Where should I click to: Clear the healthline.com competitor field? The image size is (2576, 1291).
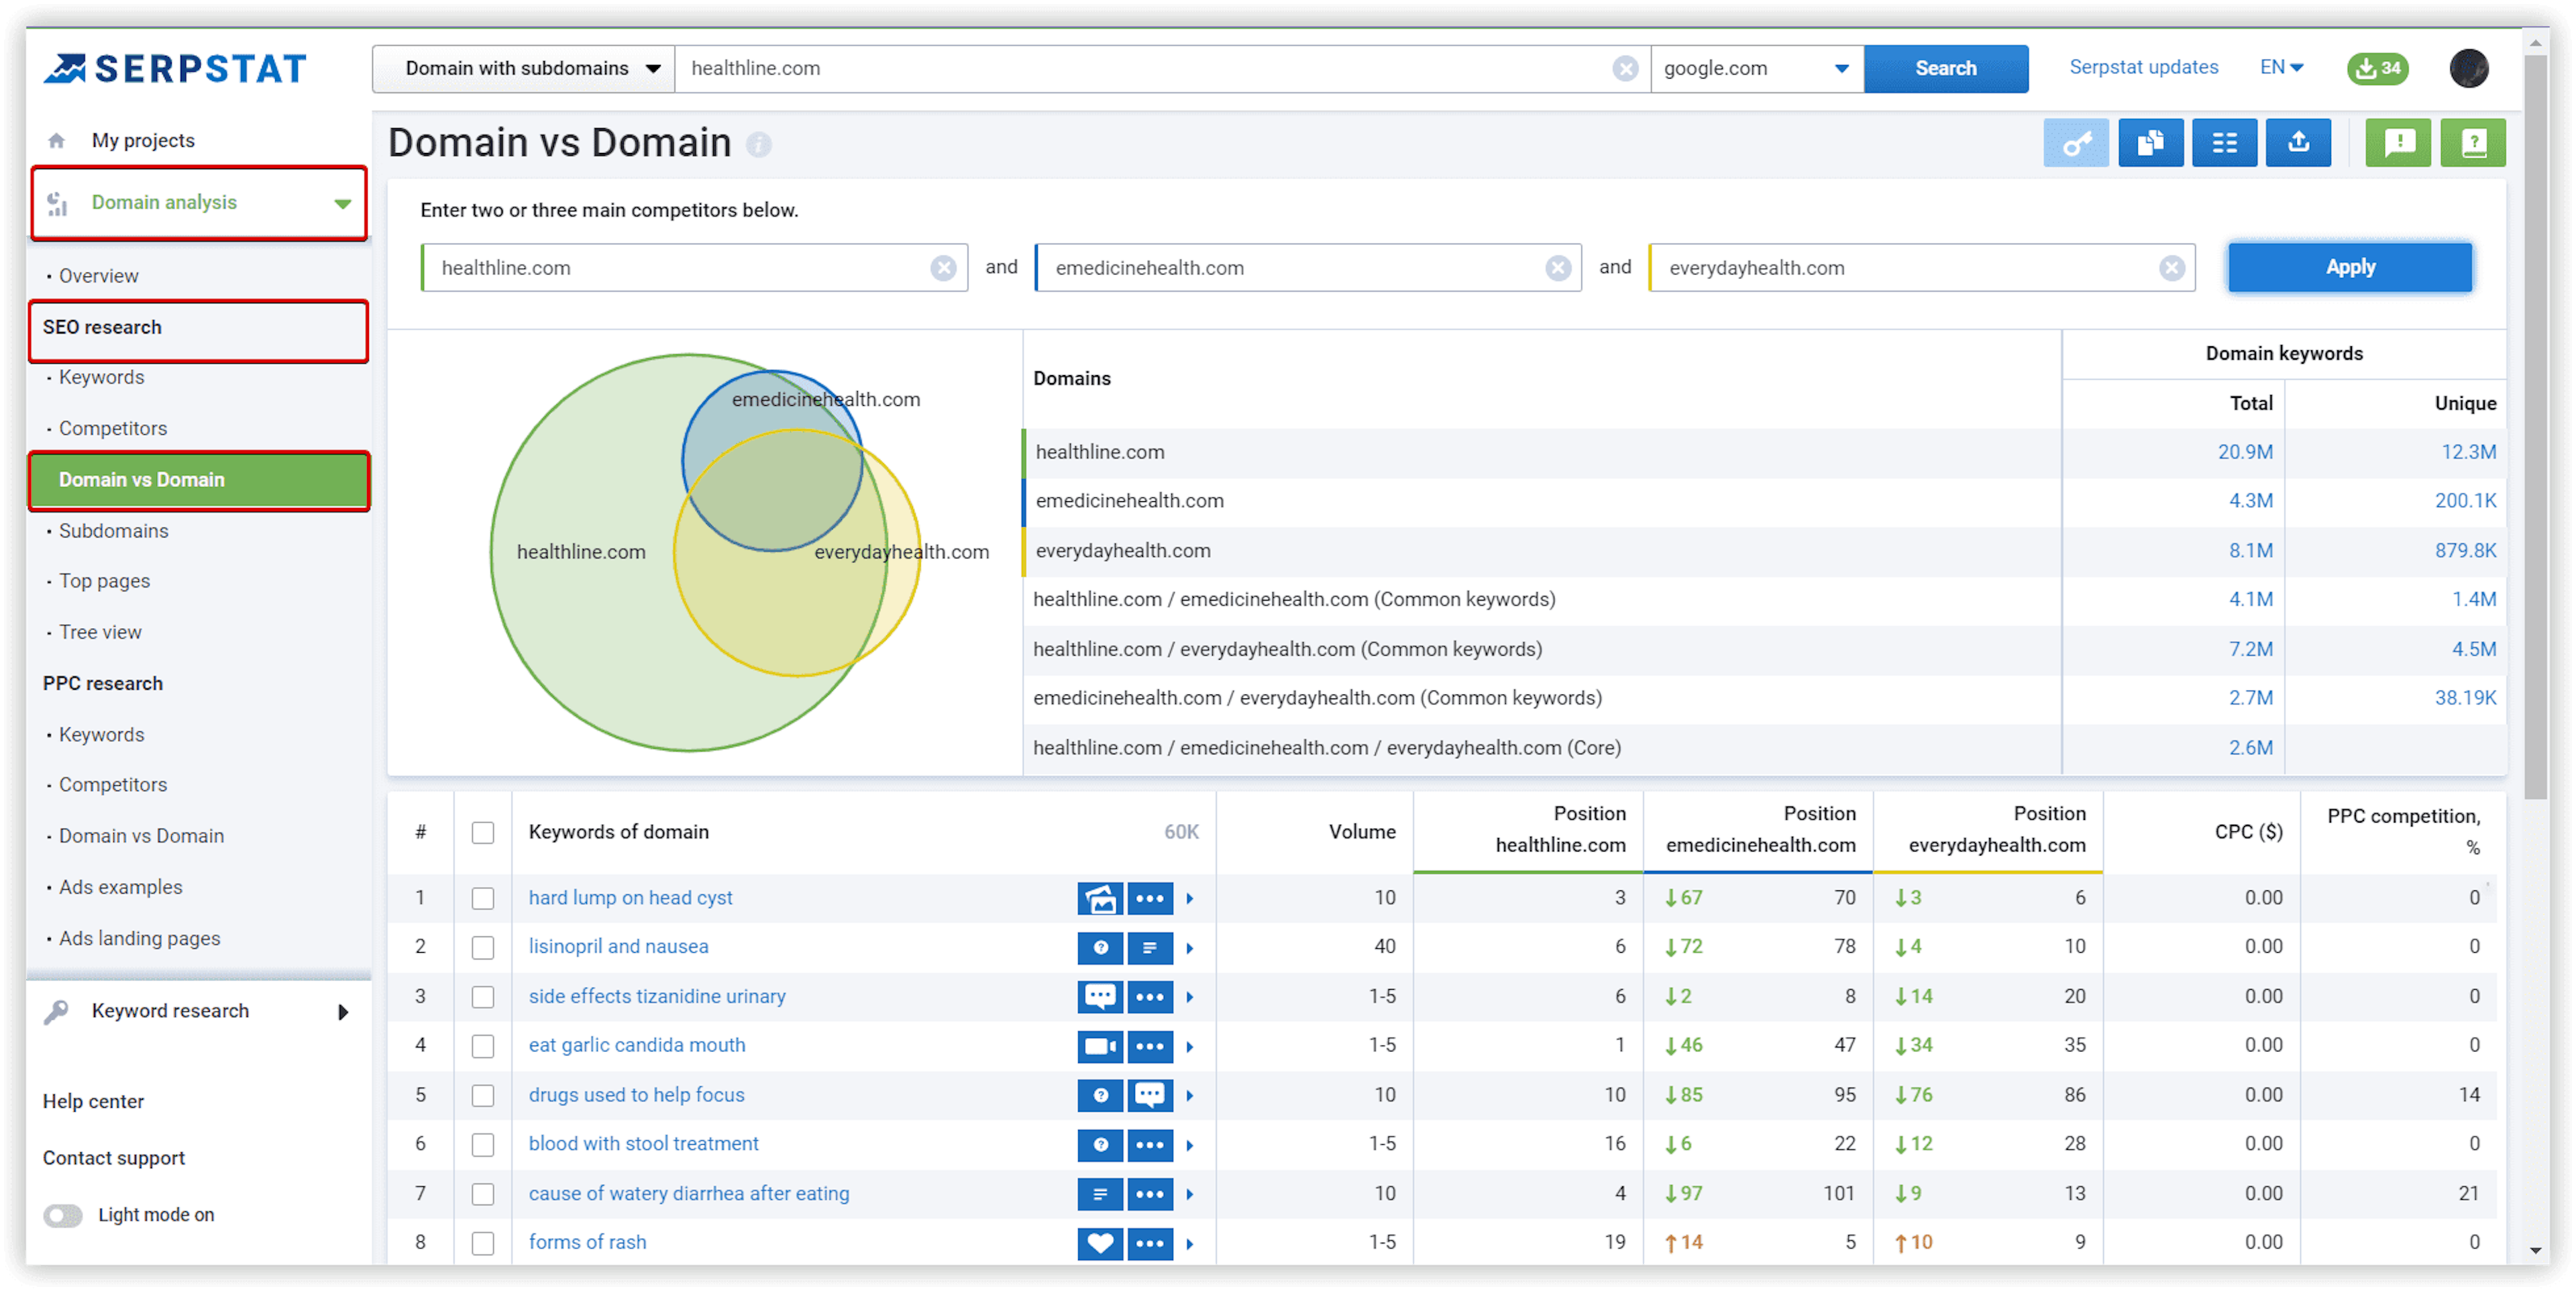click(943, 268)
